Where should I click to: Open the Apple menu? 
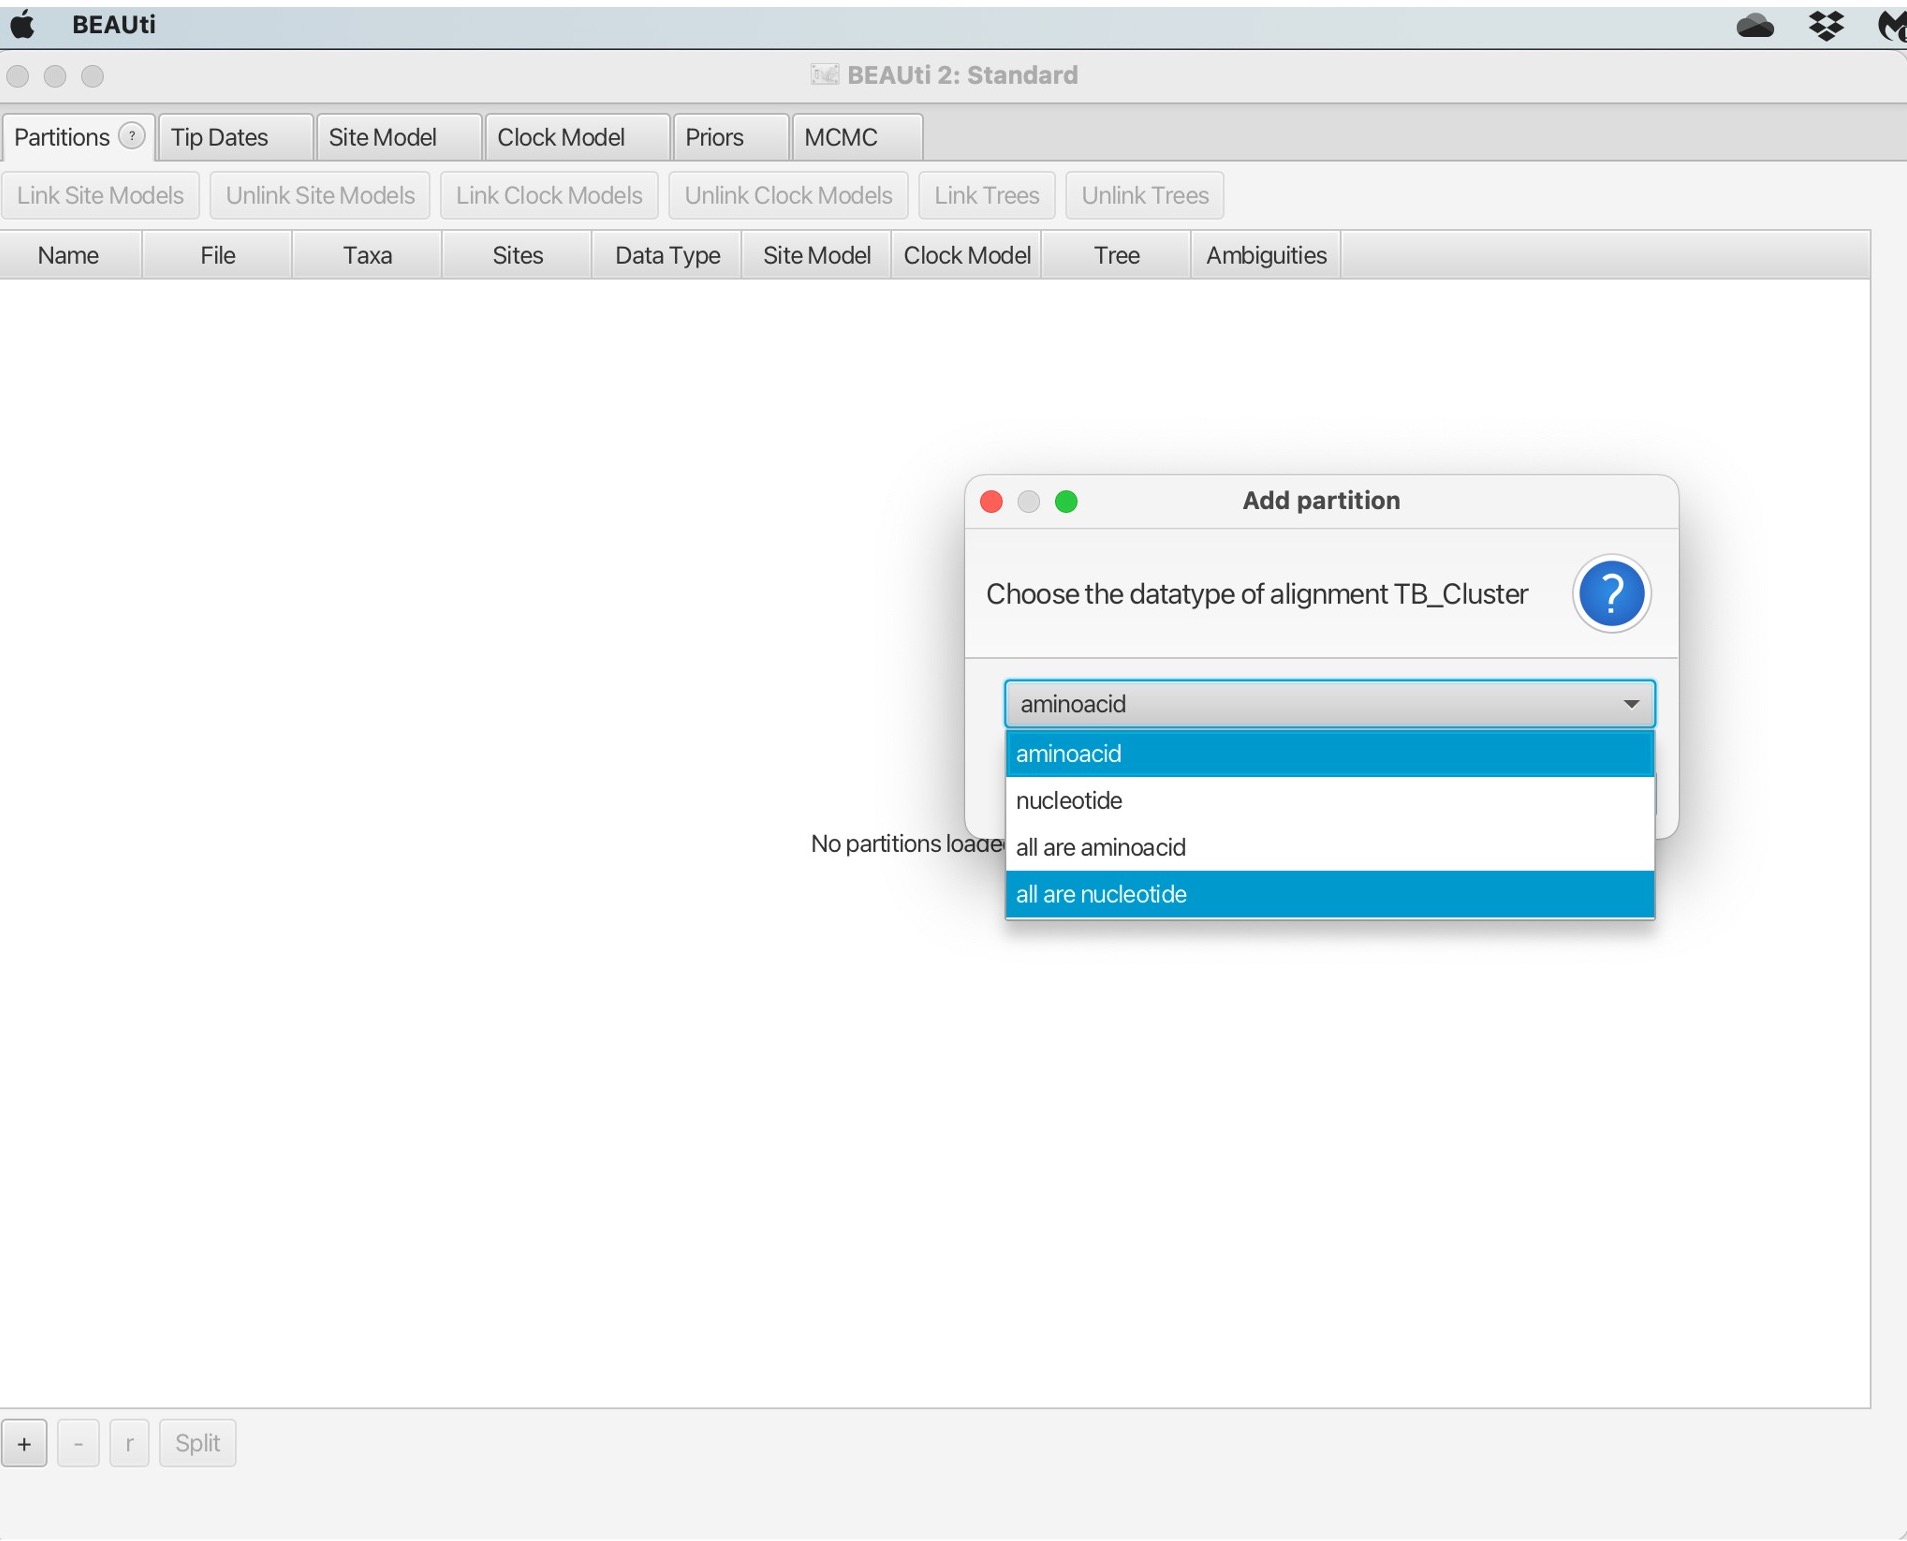coord(22,25)
